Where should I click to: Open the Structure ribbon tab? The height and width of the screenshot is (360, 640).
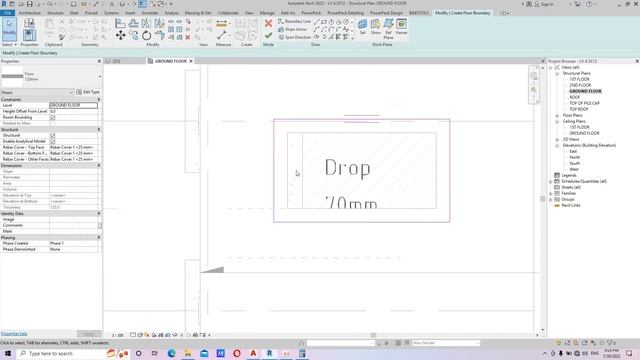tap(55, 13)
